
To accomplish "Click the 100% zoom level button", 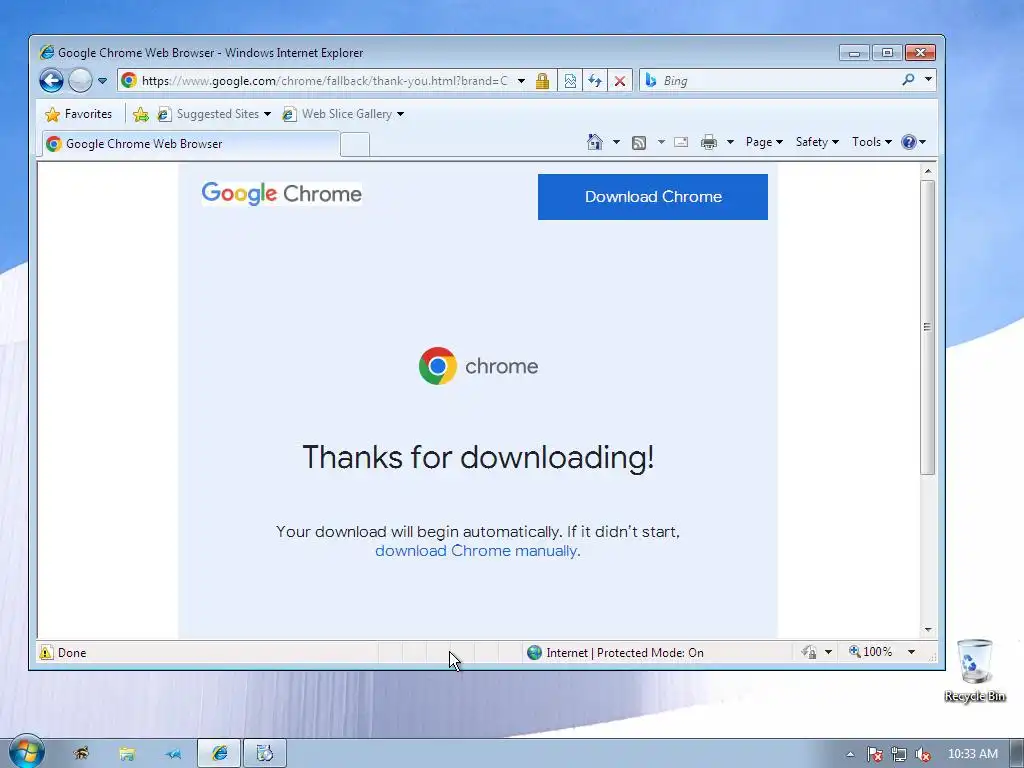I will pyautogui.click(x=871, y=652).
